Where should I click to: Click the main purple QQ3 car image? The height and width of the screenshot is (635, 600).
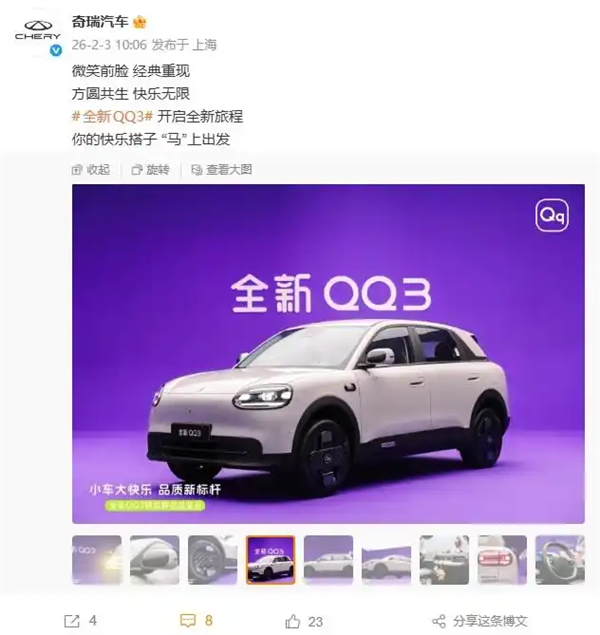pos(328,354)
